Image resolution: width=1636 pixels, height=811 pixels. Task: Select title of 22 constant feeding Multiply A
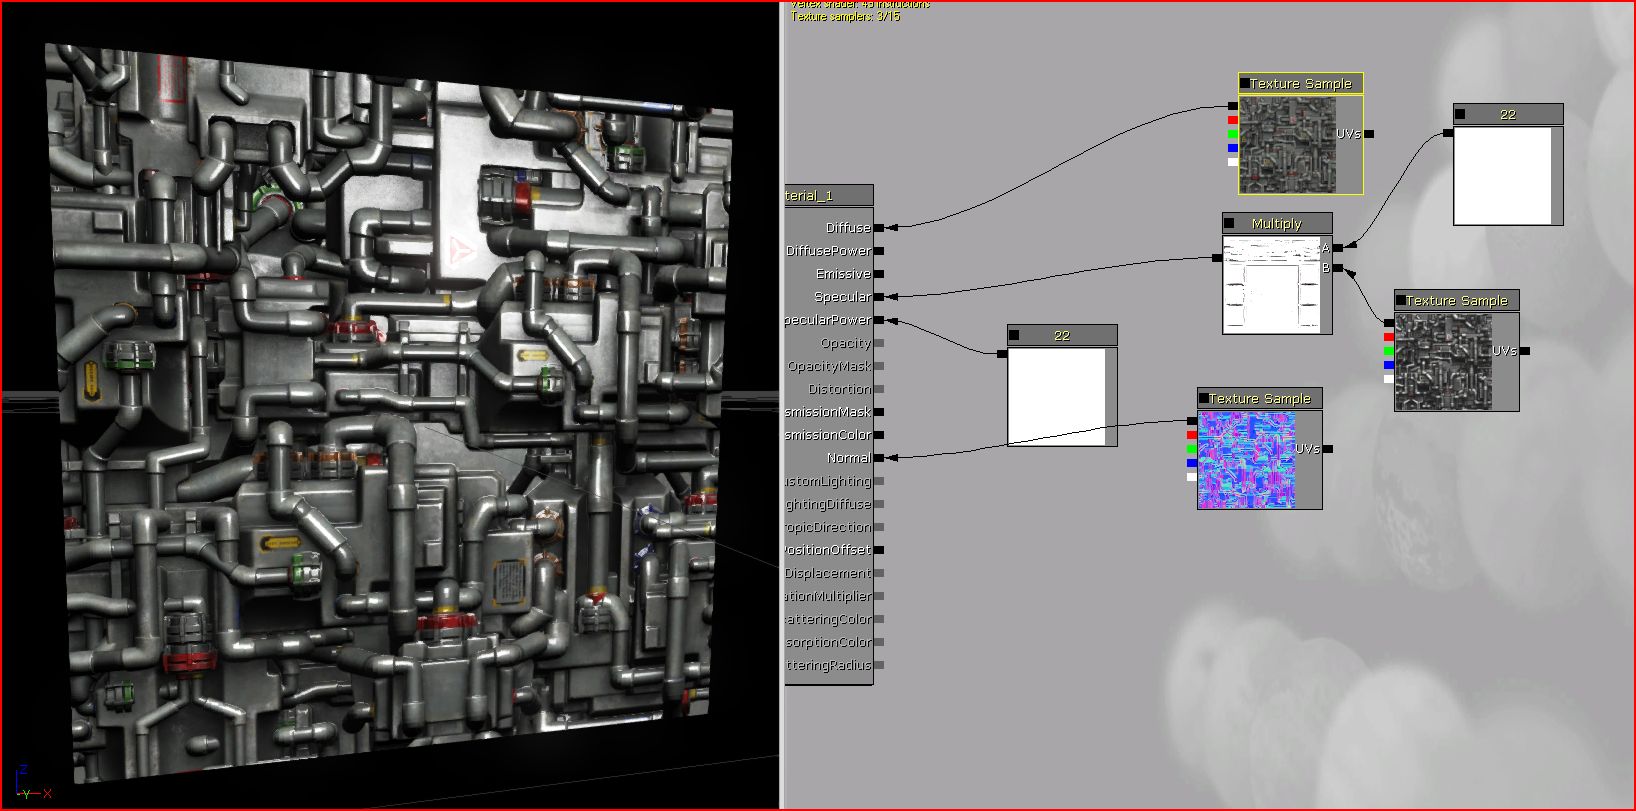point(1508,114)
